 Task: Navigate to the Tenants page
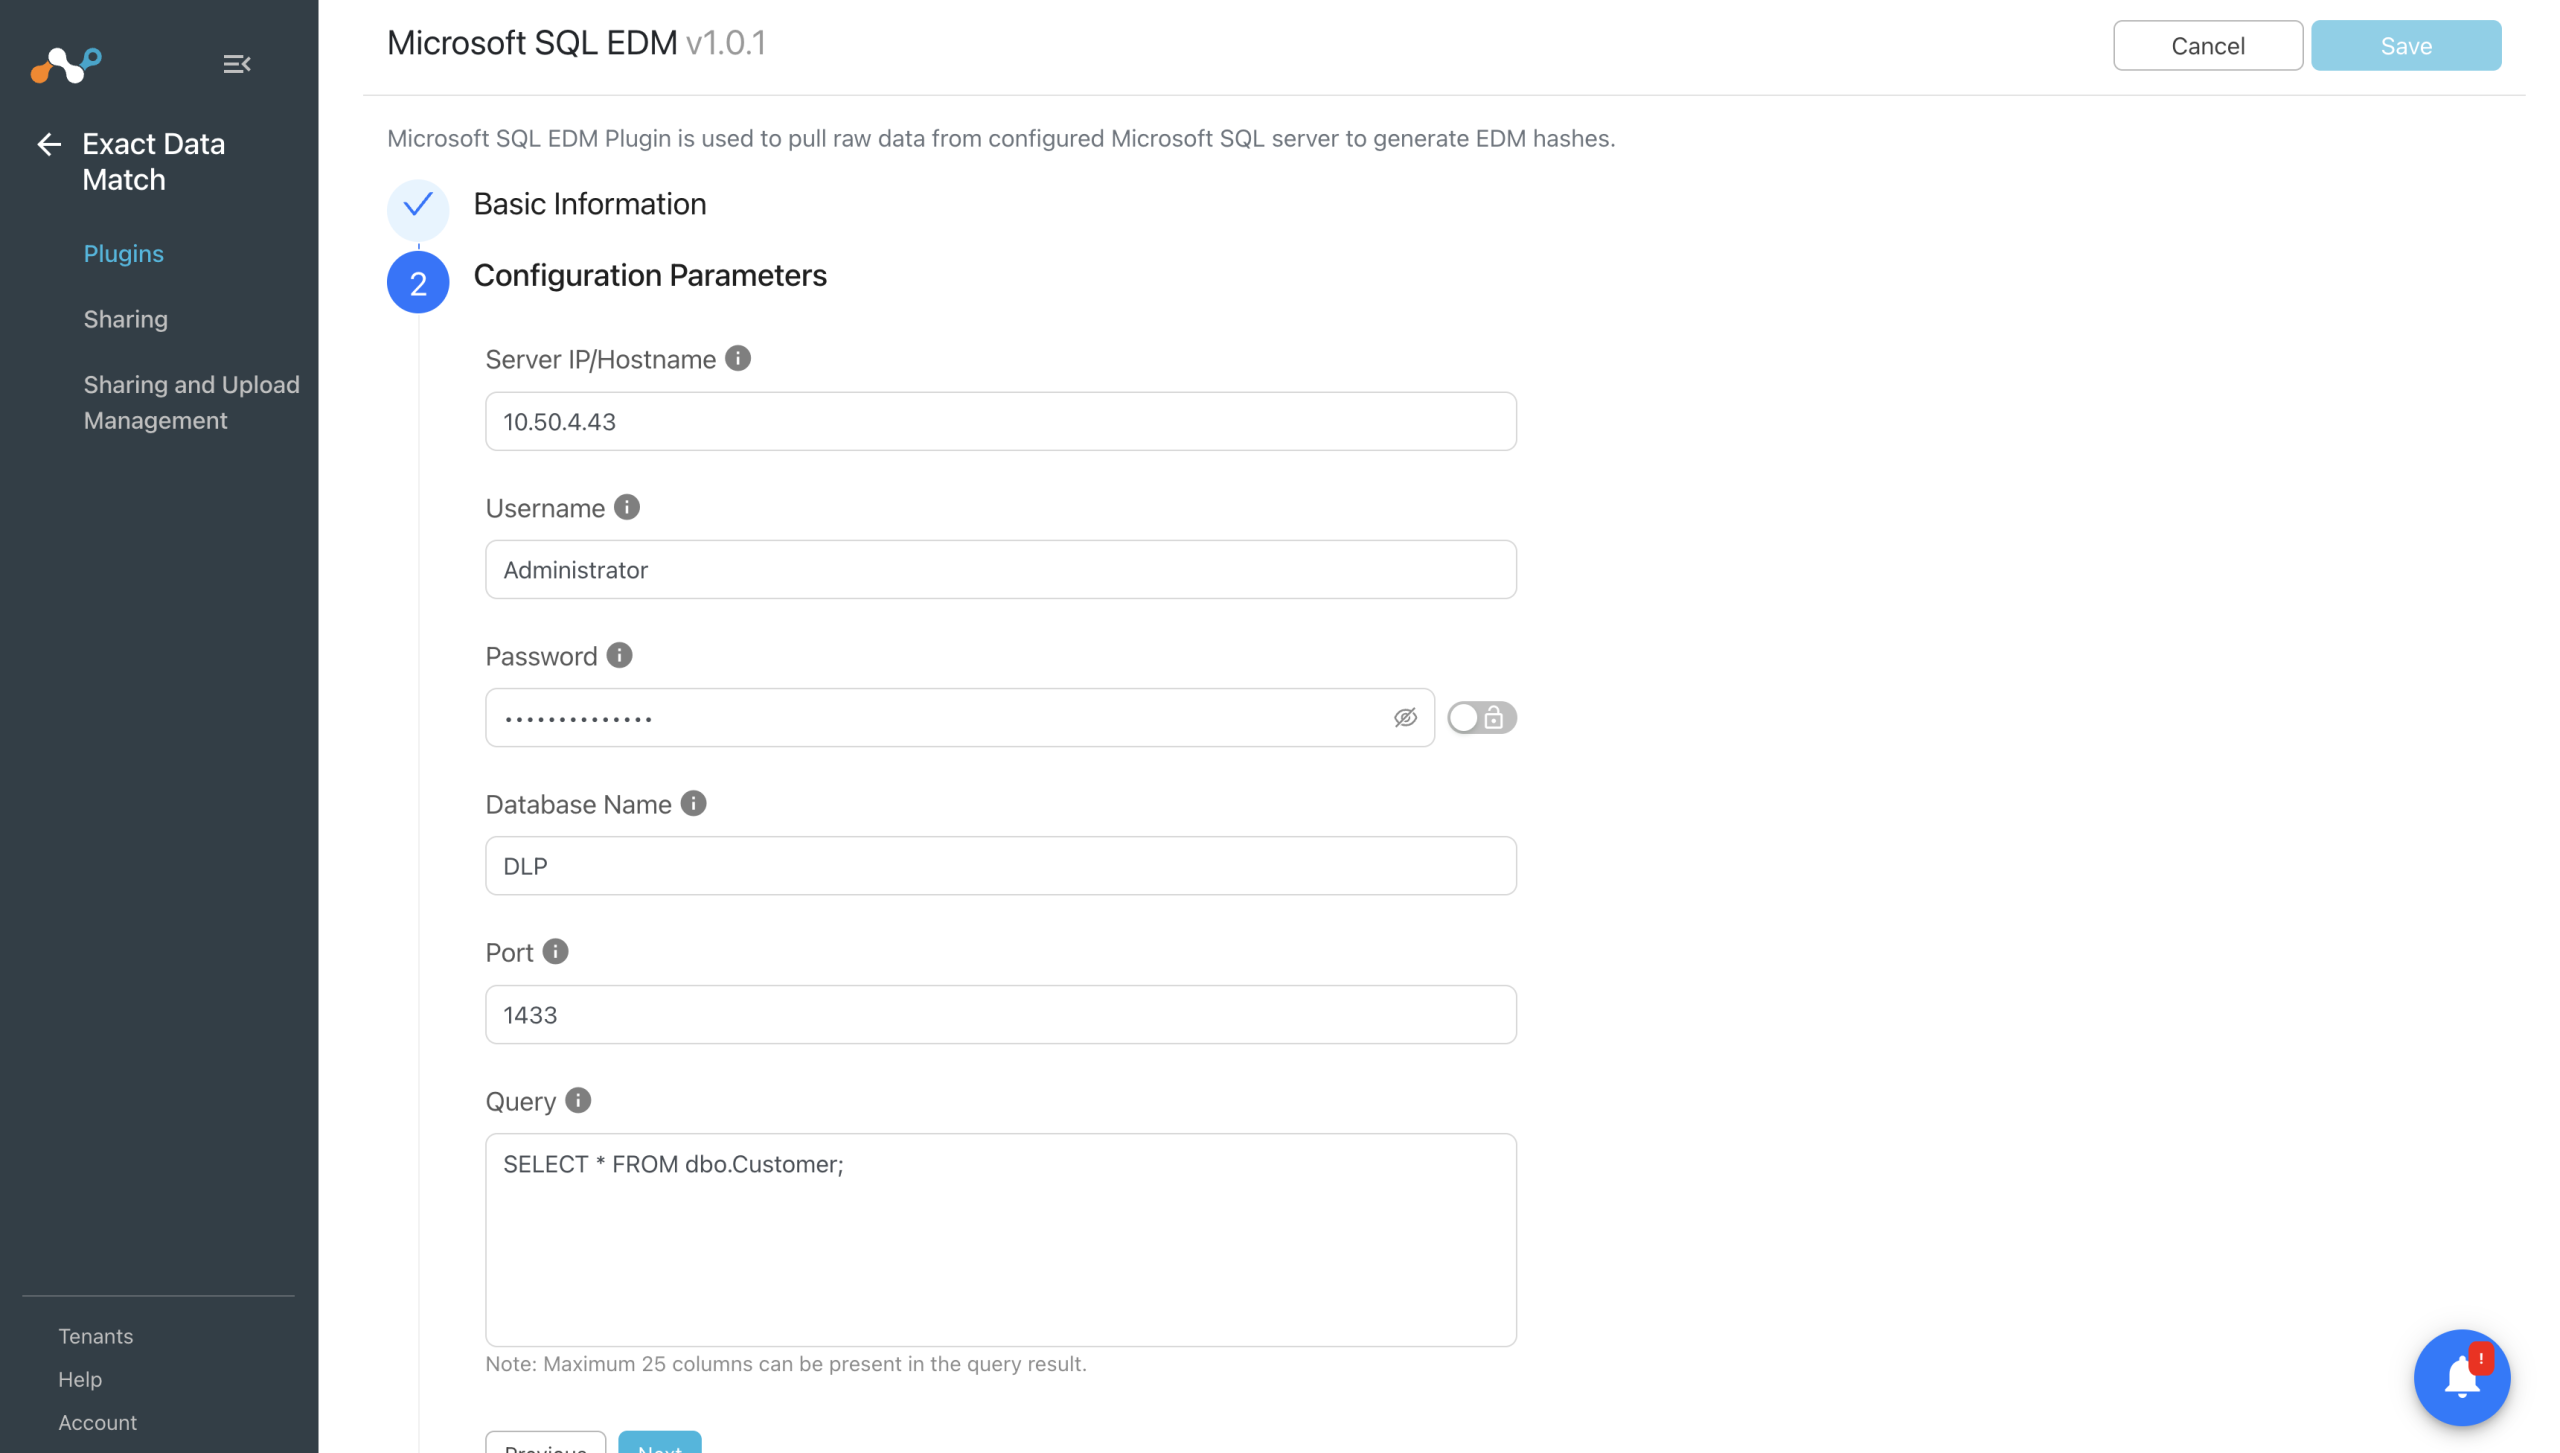pyautogui.click(x=95, y=1336)
